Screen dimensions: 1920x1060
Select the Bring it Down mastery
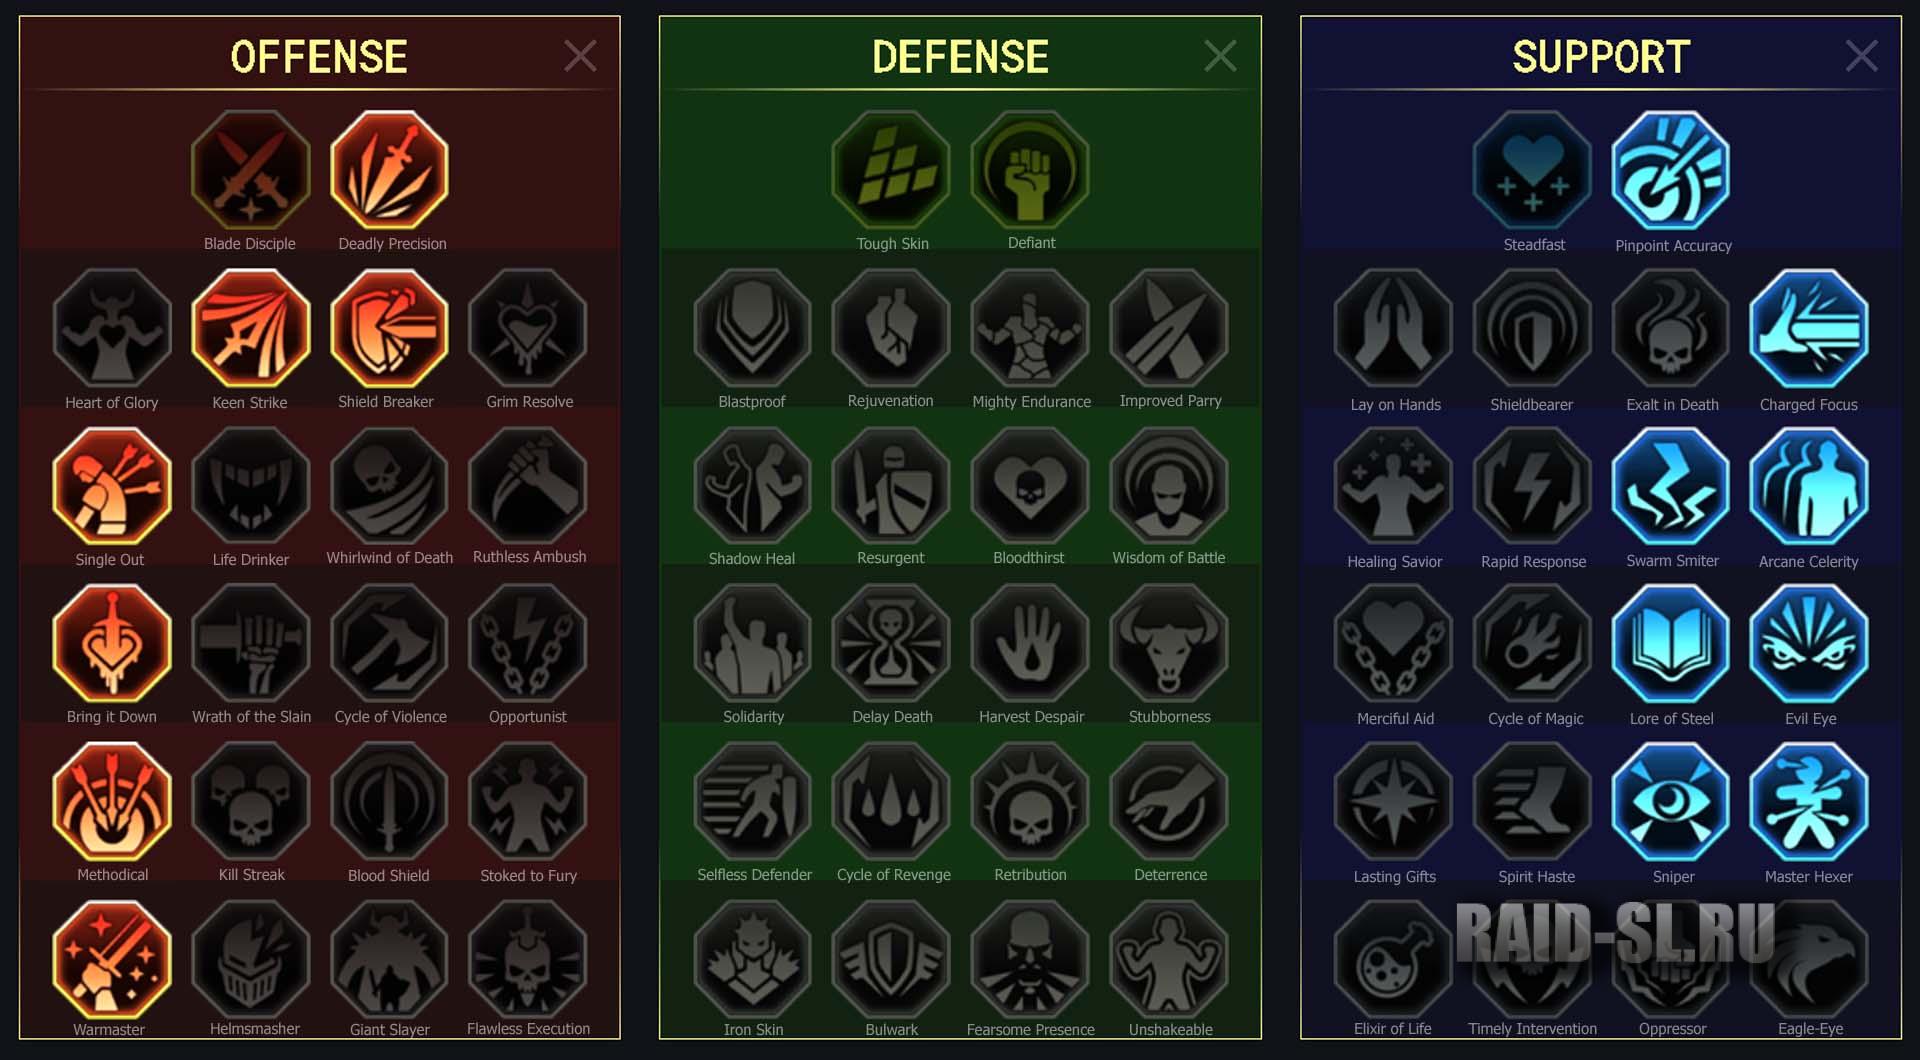[112, 643]
